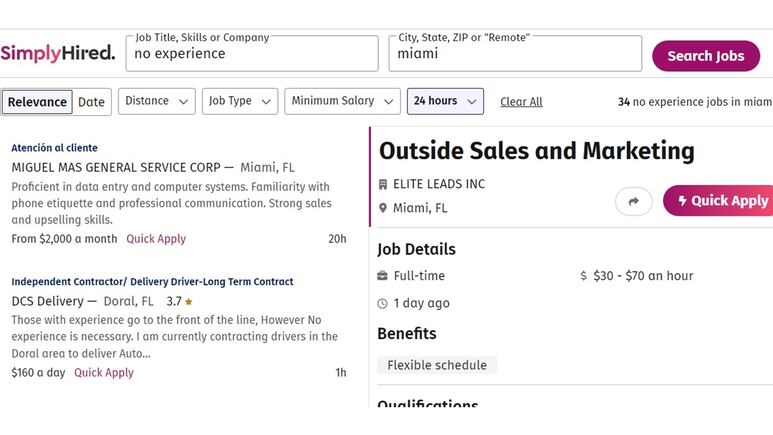Click the $30 - $70 an hour pay text
Viewport: 773px width, 435px height.
pyautogui.click(x=643, y=276)
